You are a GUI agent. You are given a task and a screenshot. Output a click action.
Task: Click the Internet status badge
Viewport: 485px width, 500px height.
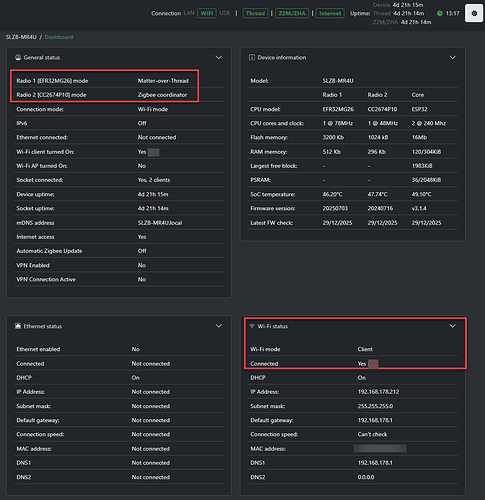pos(330,13)
